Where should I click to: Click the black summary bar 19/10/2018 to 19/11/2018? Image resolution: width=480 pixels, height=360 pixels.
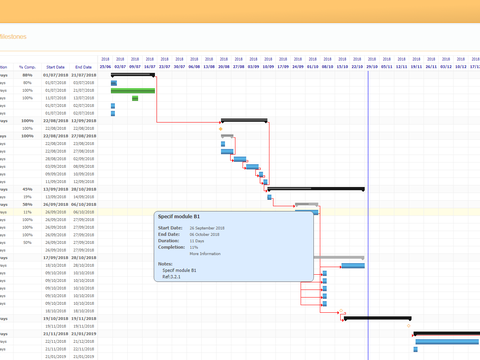point(378,318)
